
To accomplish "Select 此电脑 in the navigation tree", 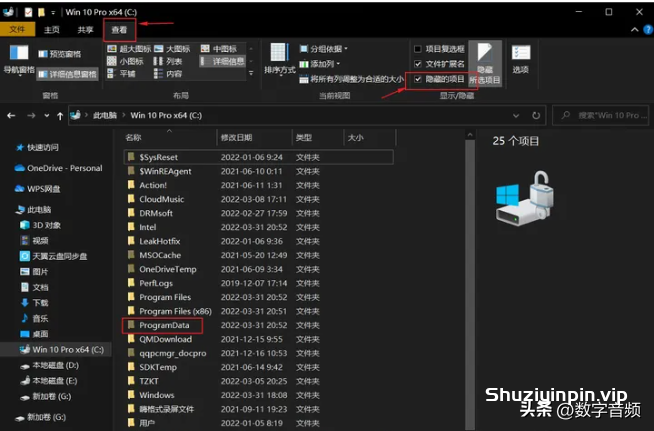I will (x=33, y=209).
